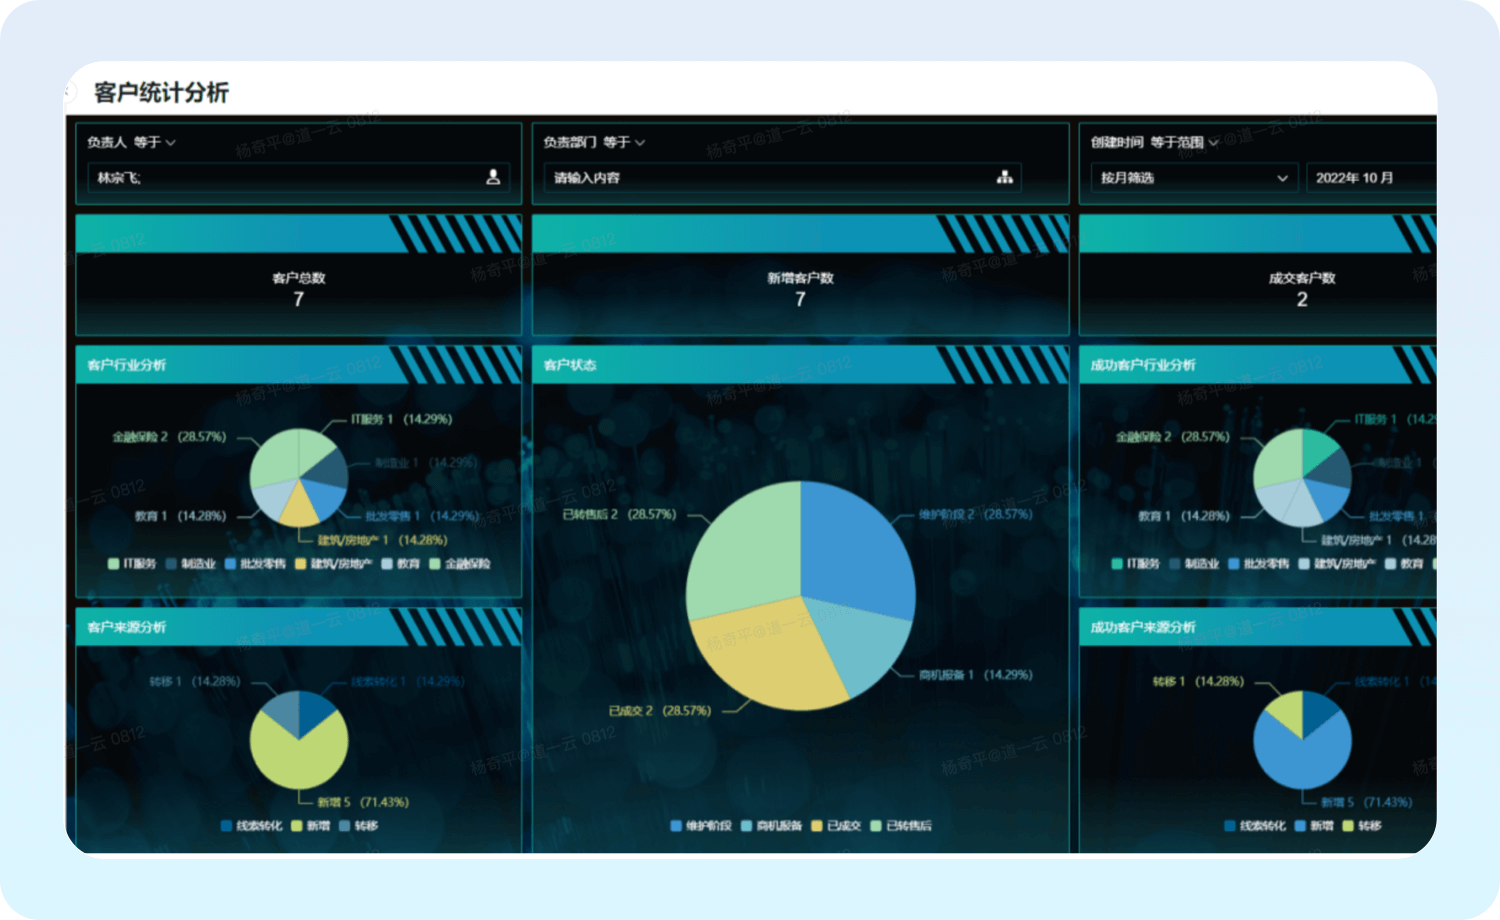1500x920 pixels.
Task: Click the 客户总数 stat card
Action: (298, 290)
